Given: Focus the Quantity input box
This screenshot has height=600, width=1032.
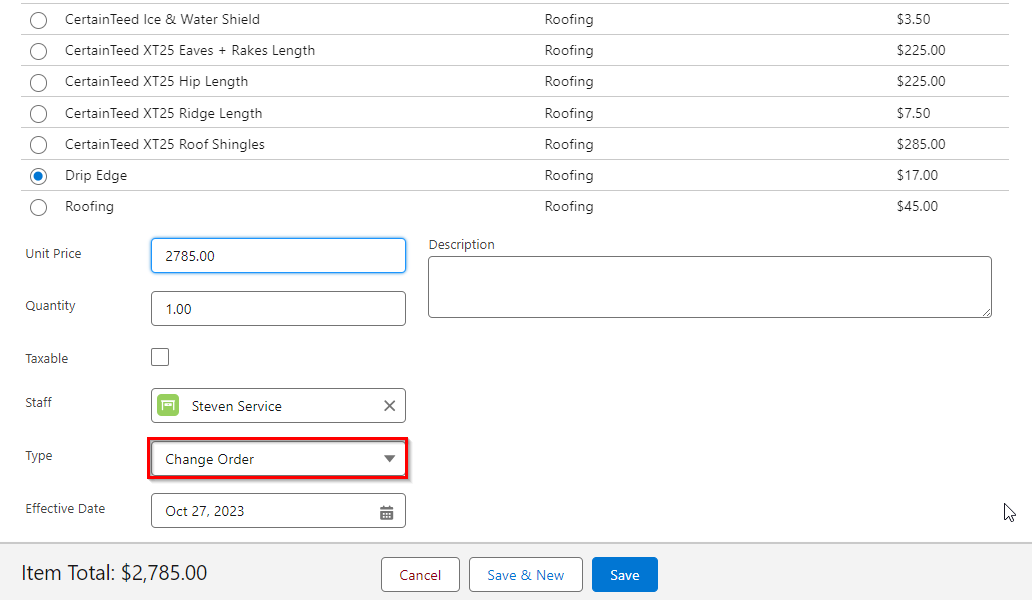Looking at the screenshot, I should 278,308.
